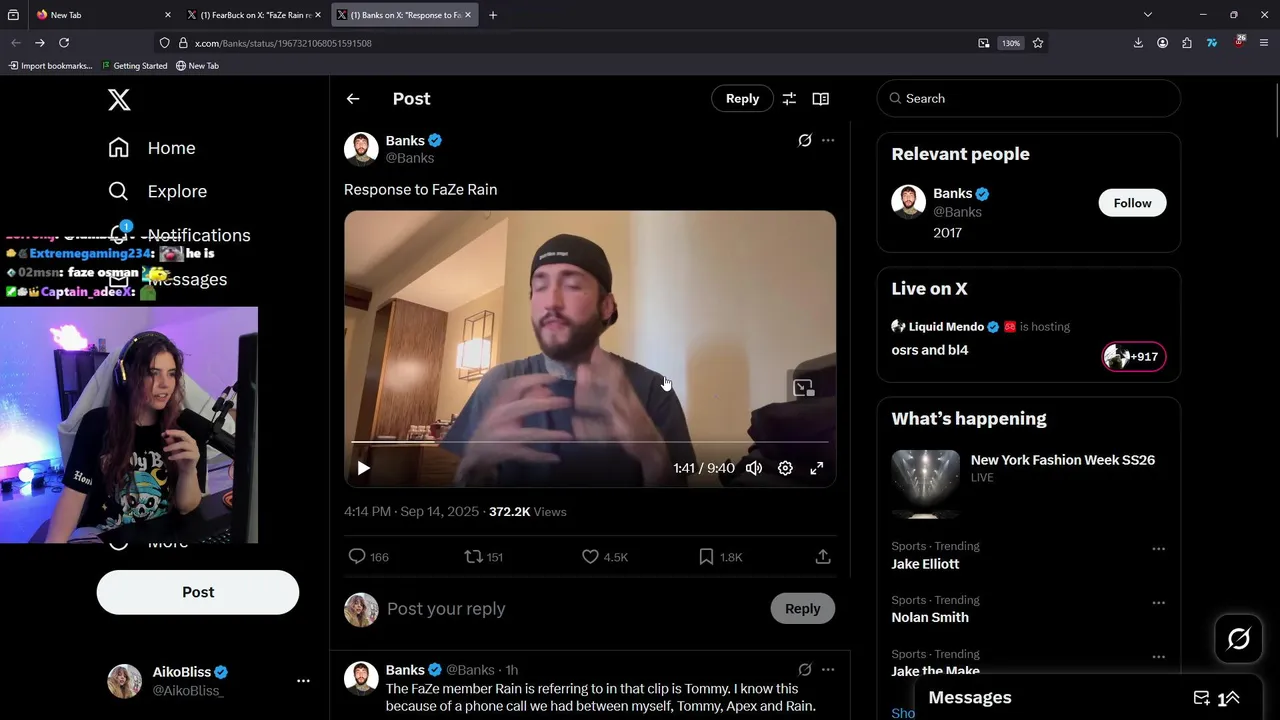Open more options on Banks' 1h reply

point(828,670)
